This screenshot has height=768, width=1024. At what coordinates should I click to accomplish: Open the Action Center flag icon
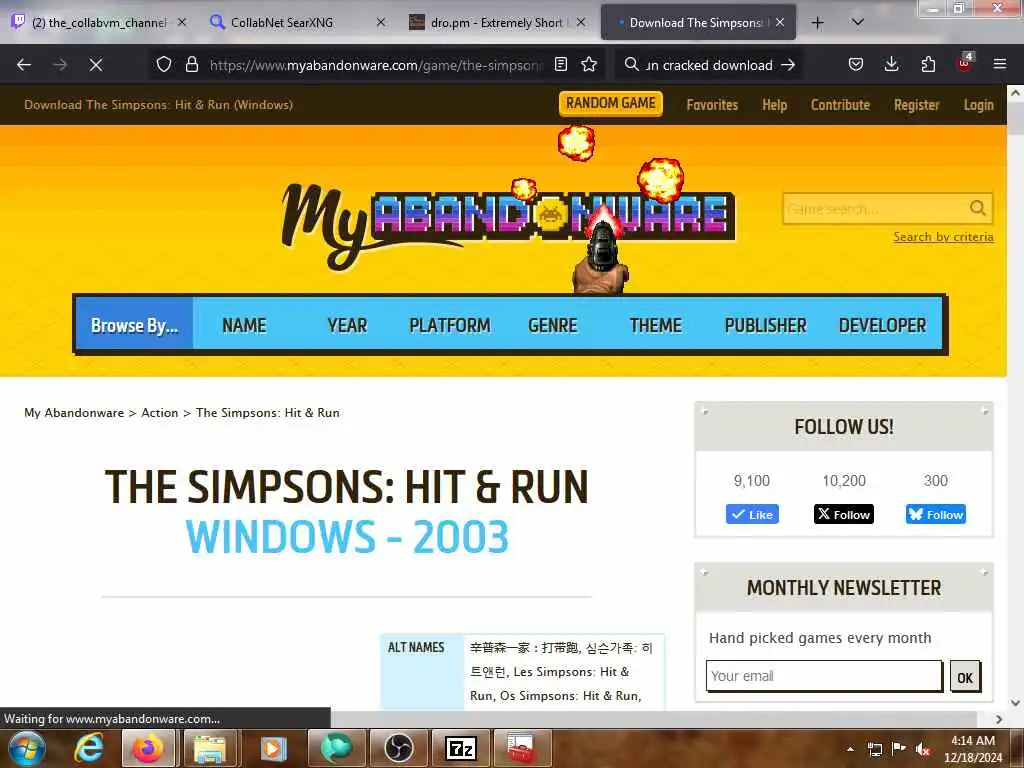(899, 749)
